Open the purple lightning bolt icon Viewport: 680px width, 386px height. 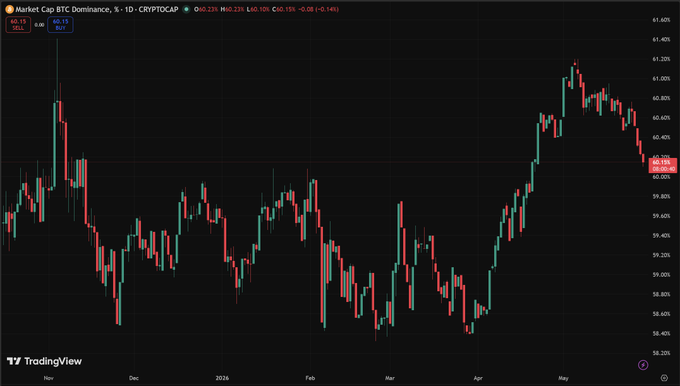[643, 365]
